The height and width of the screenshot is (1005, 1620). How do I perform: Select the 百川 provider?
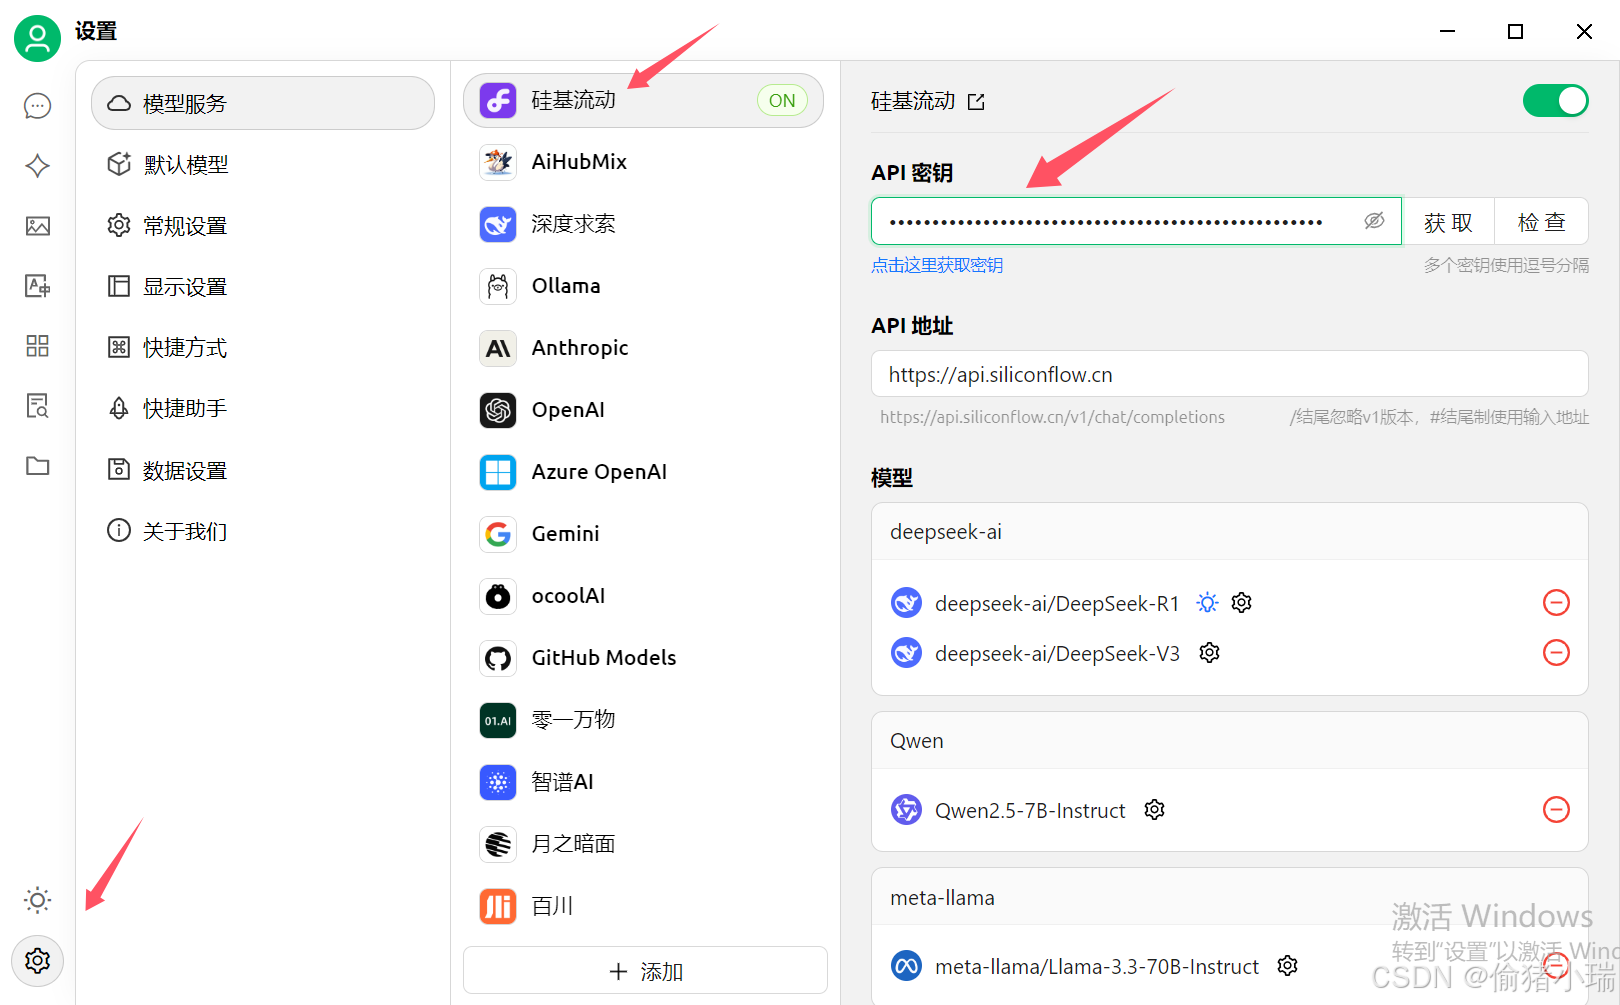click(643, 906)
